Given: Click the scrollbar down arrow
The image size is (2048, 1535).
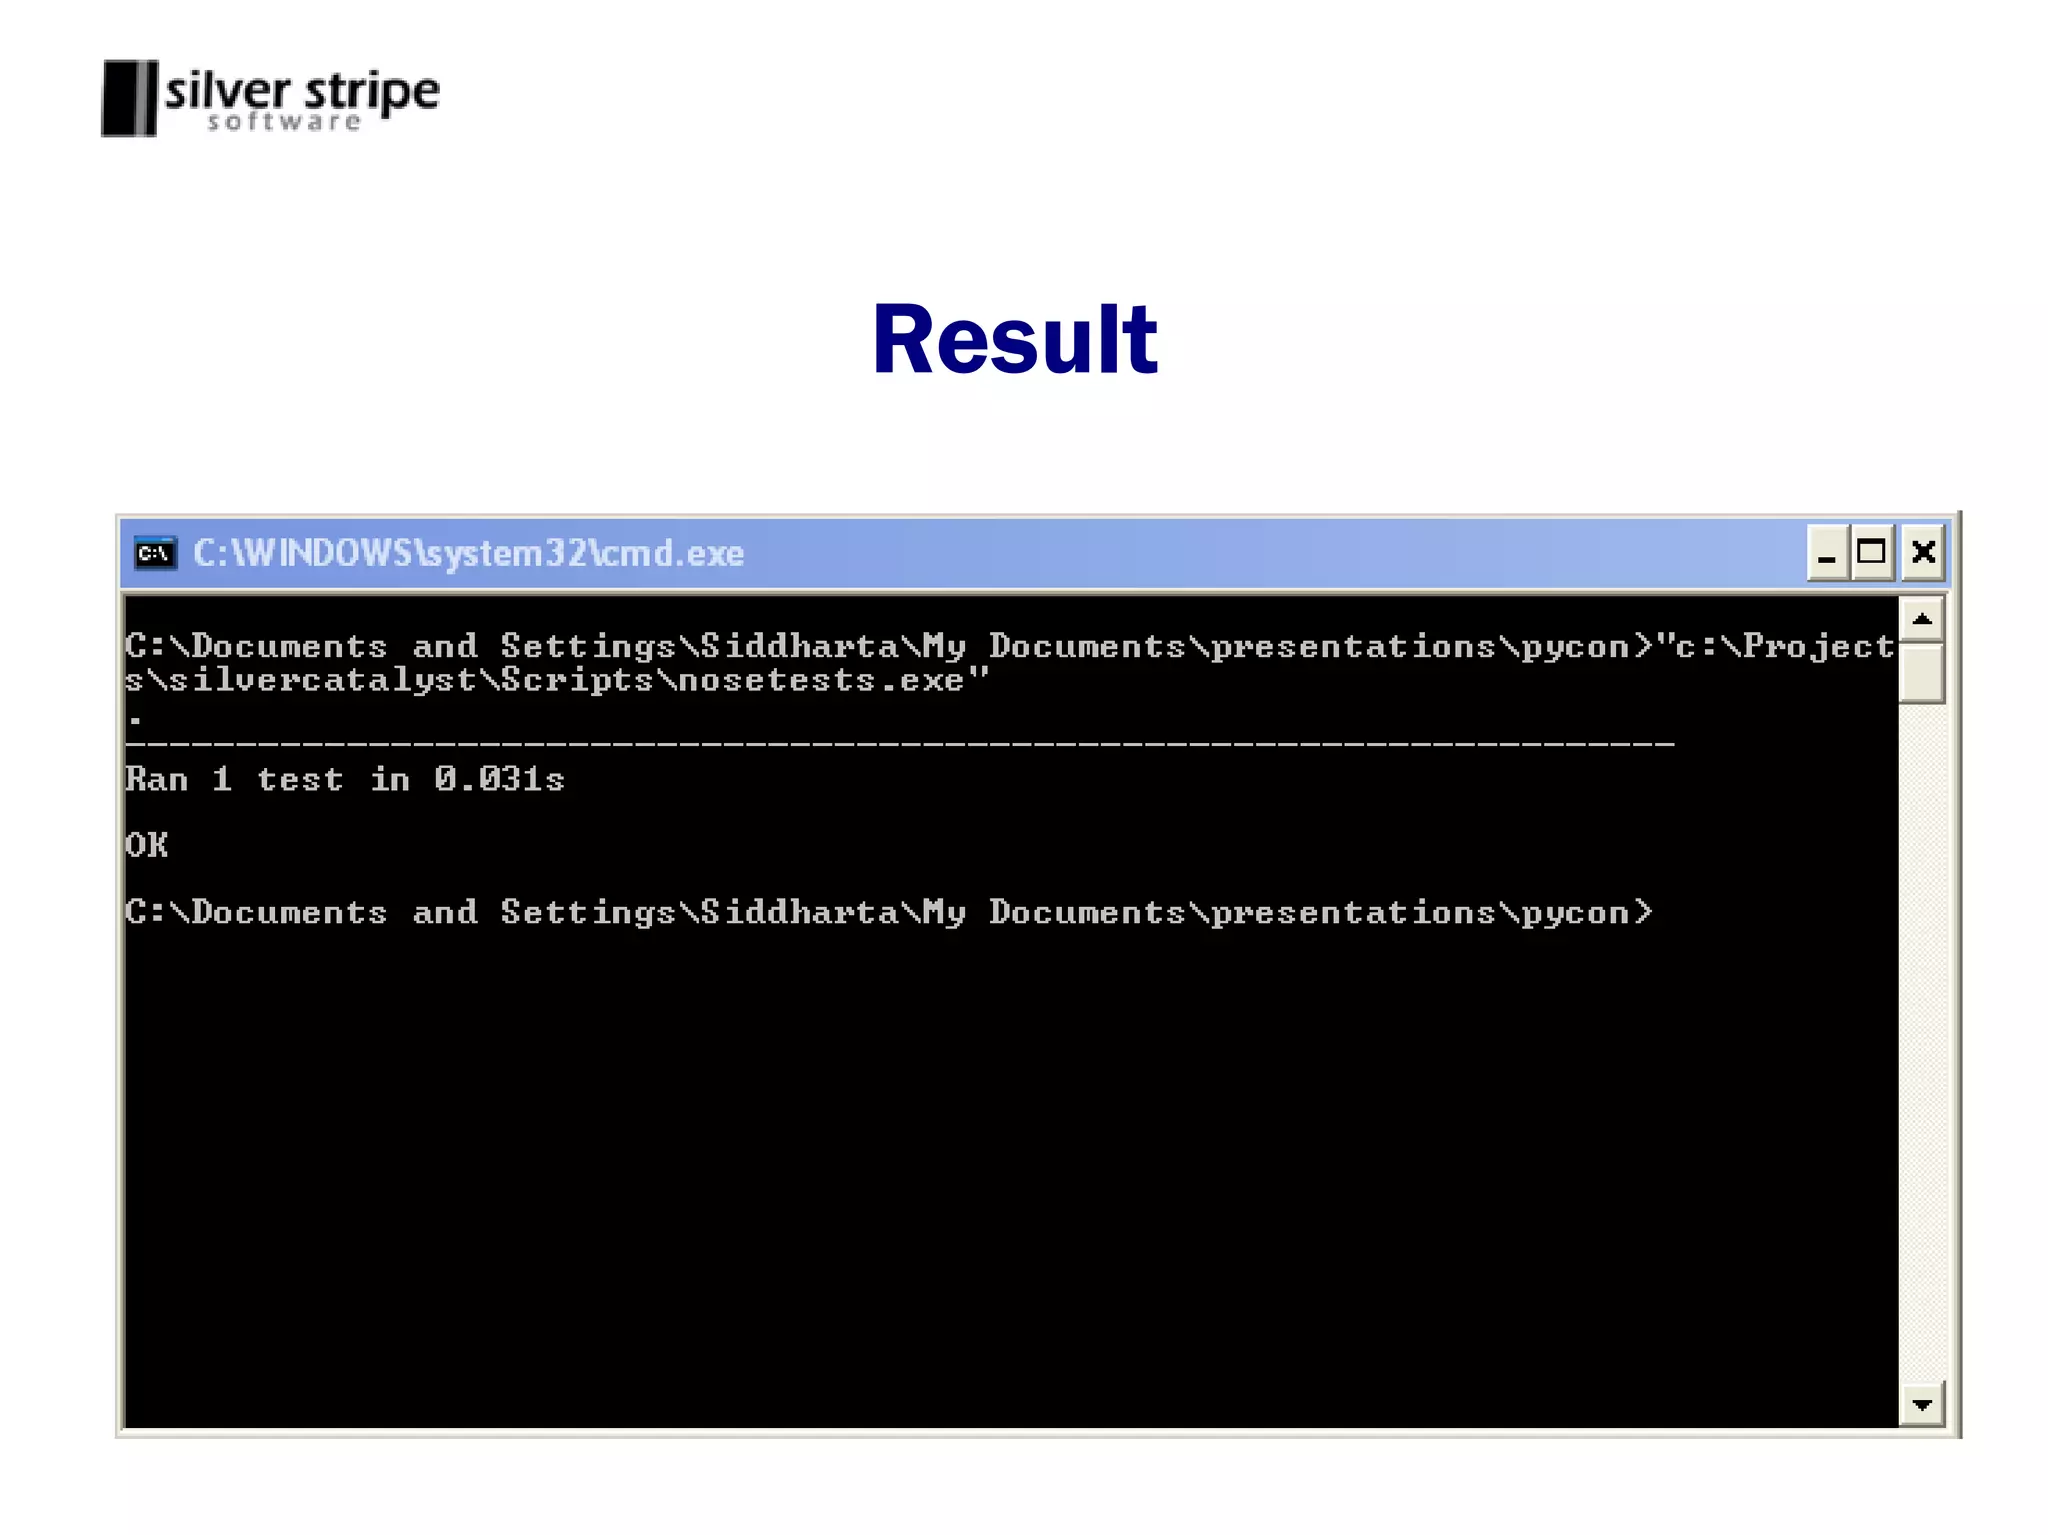Looking at the screenshot, I should (x=1921, y=1404).
